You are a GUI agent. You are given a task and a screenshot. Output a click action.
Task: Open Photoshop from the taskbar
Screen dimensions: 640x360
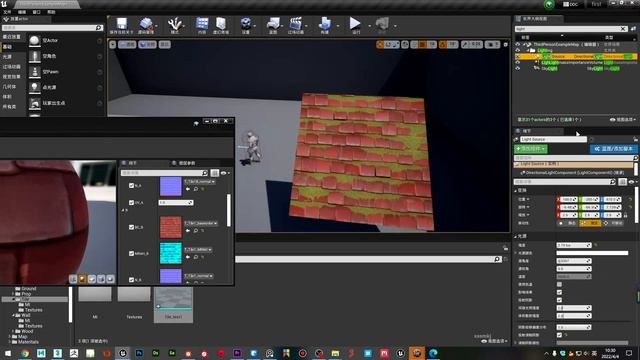pyautogui.click(x=139, y=353)
